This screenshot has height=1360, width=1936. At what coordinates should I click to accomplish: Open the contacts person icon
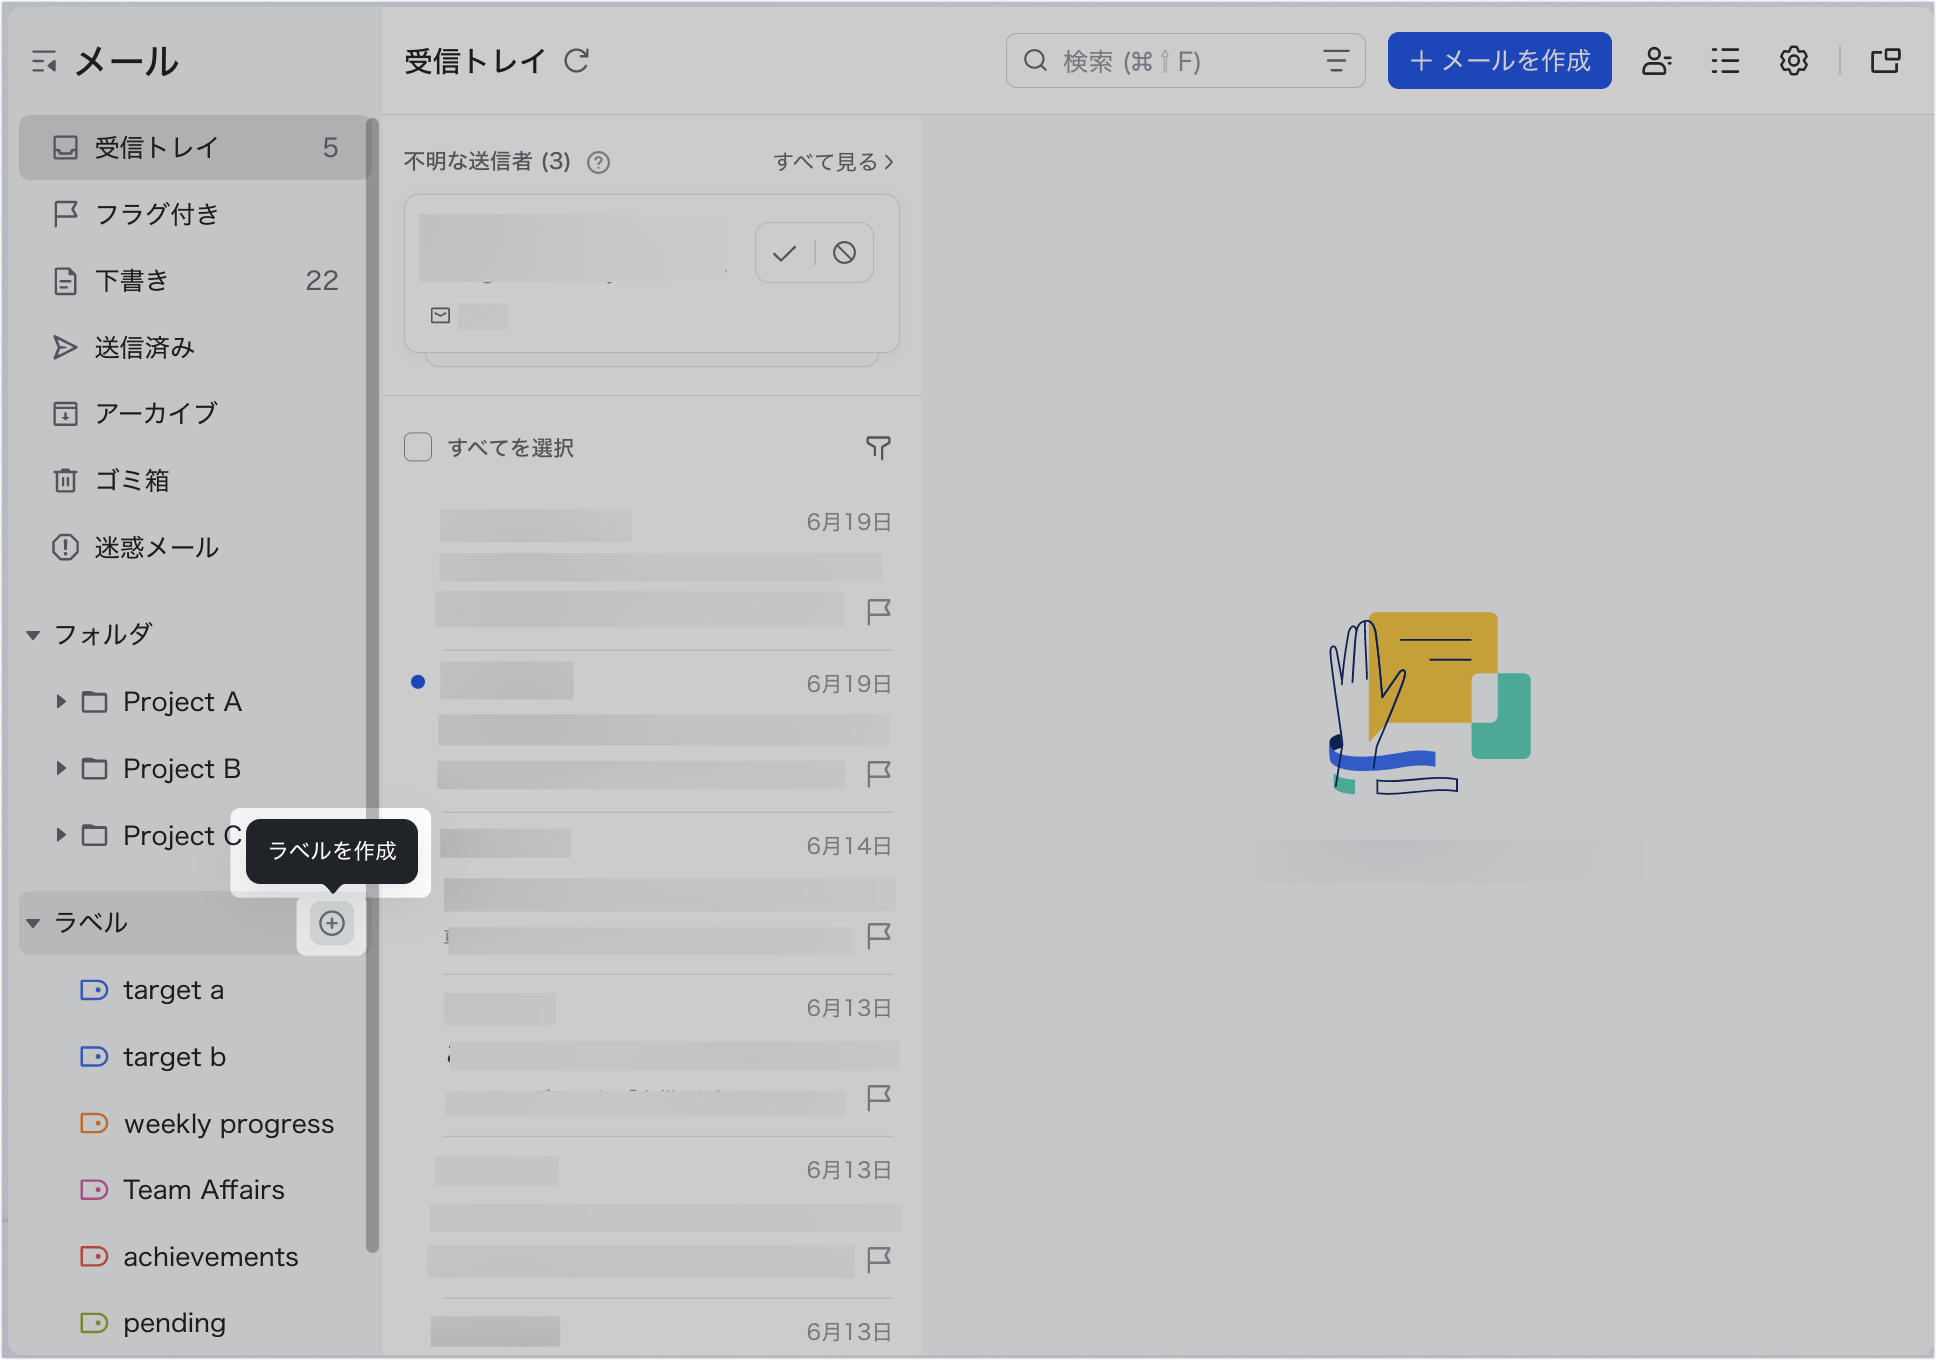(1656, 61)
